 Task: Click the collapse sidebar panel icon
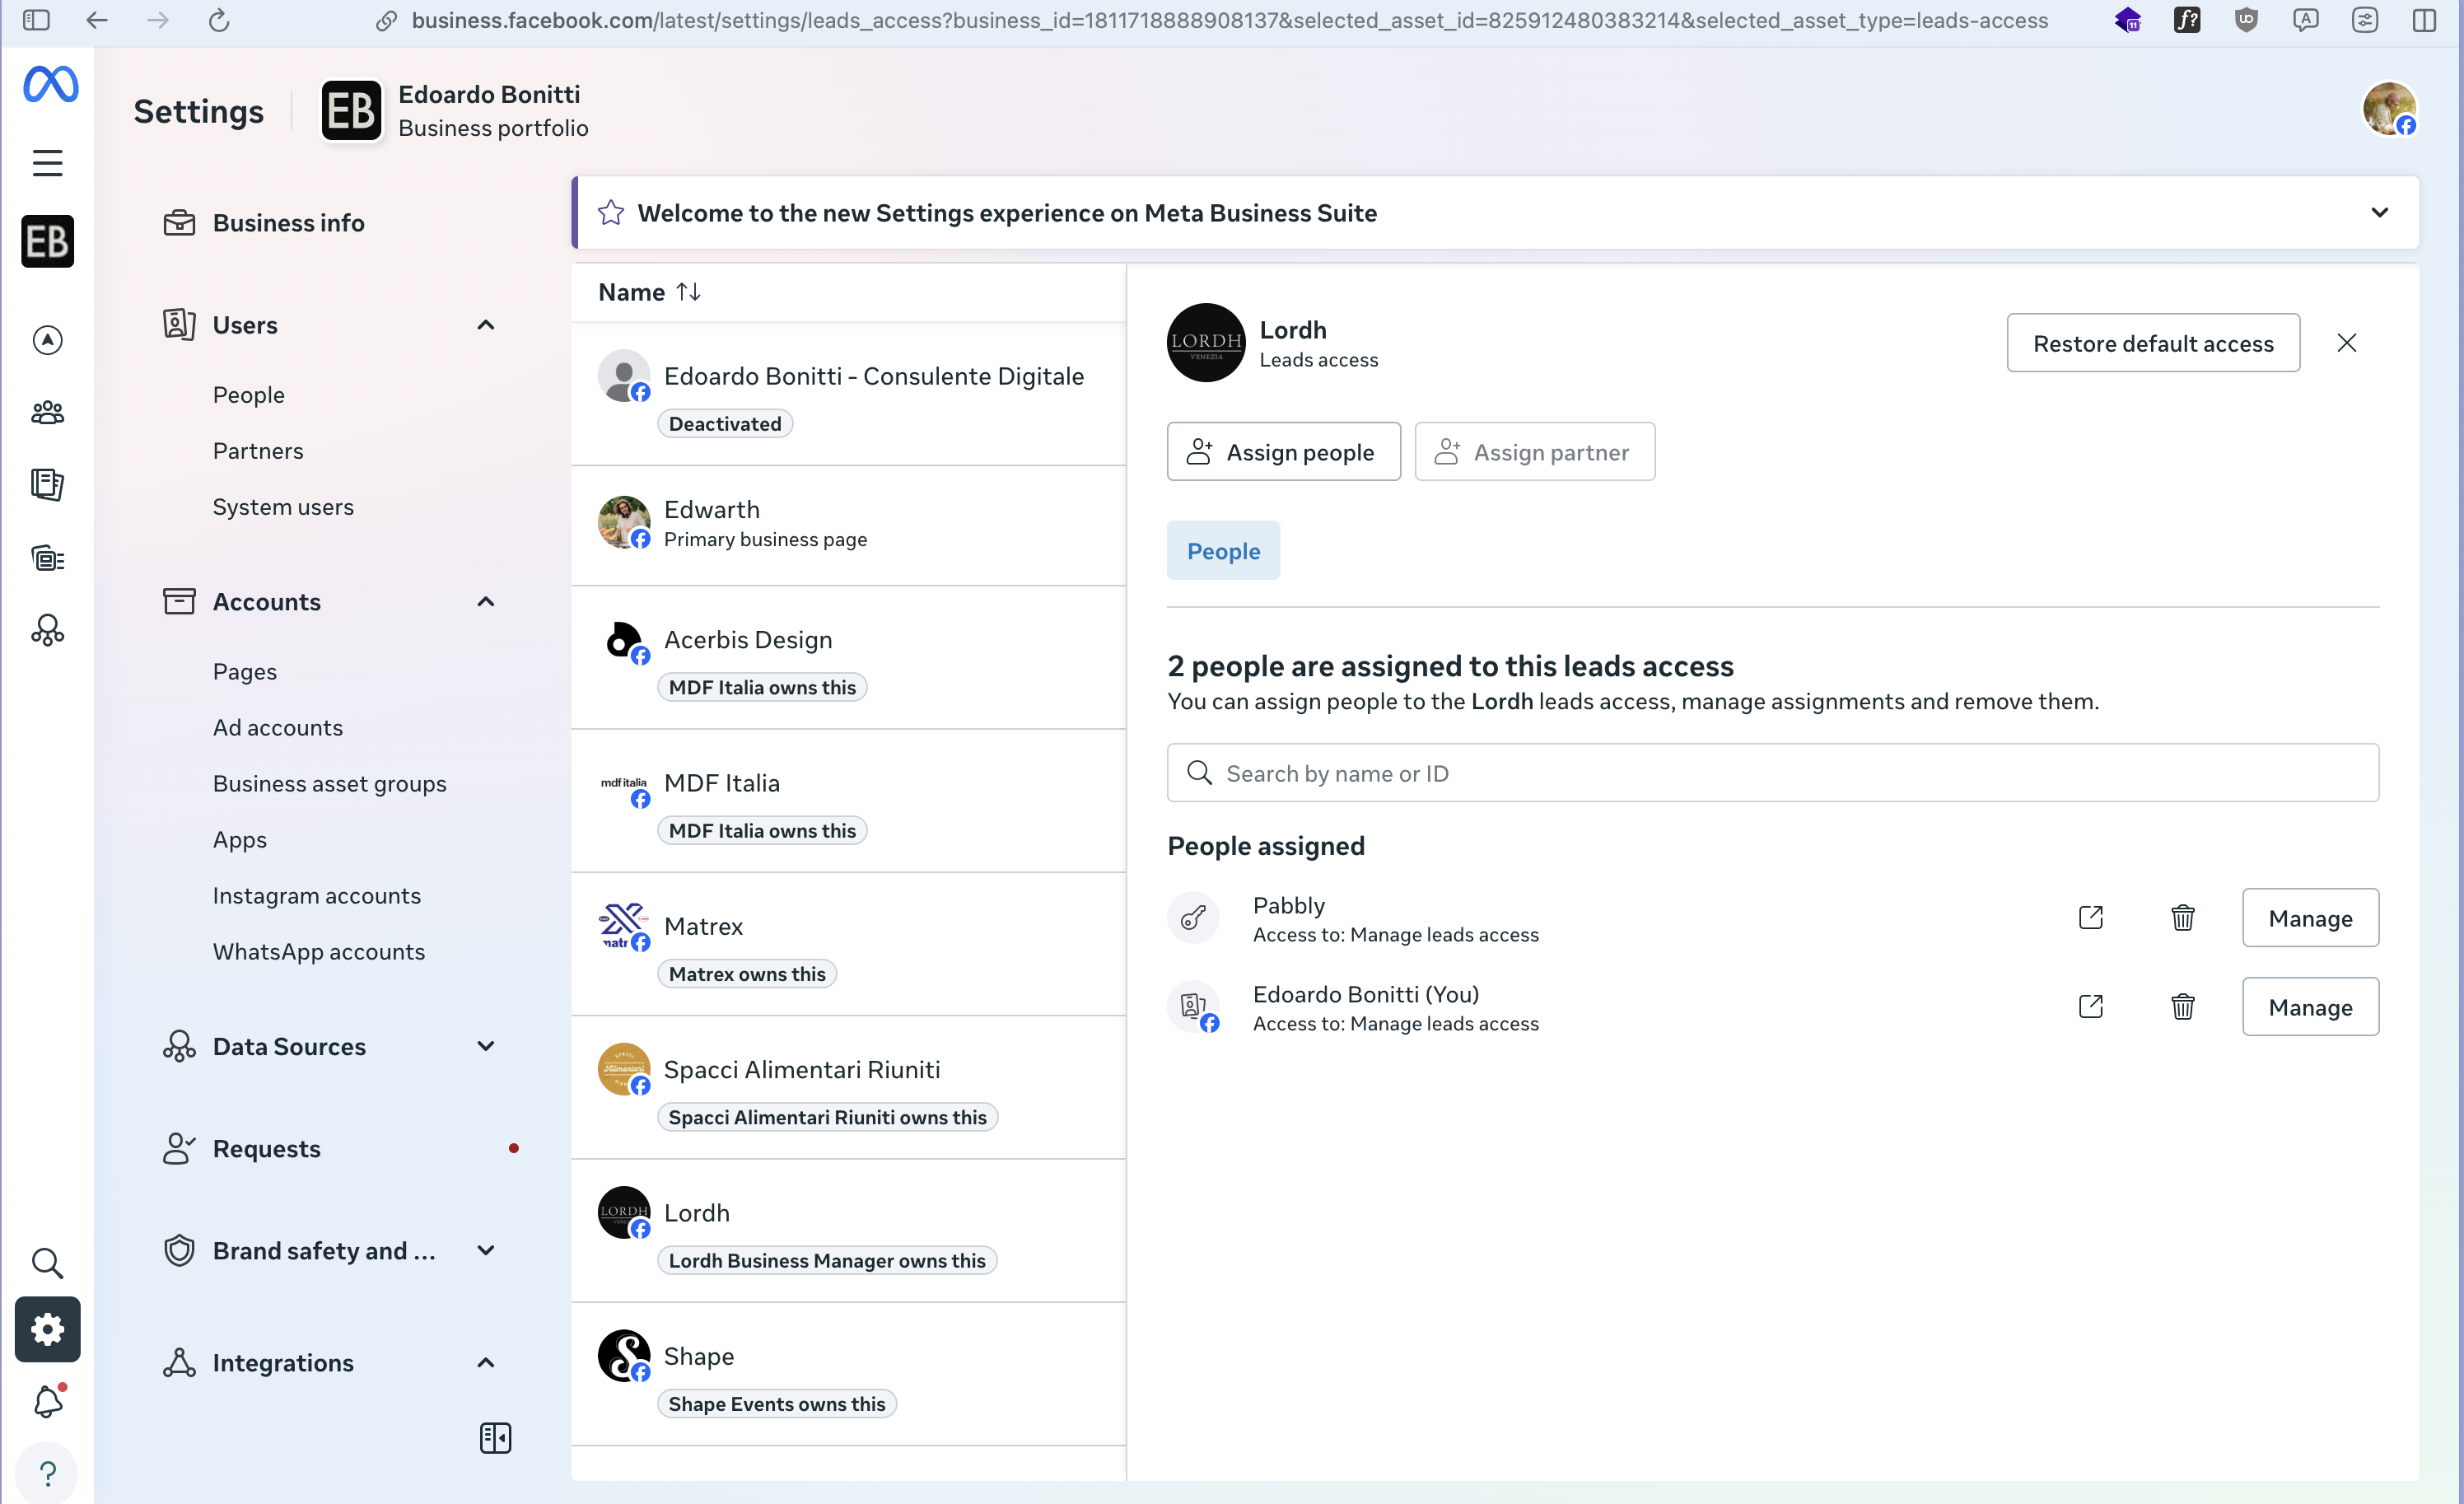tap(495, 1438)
